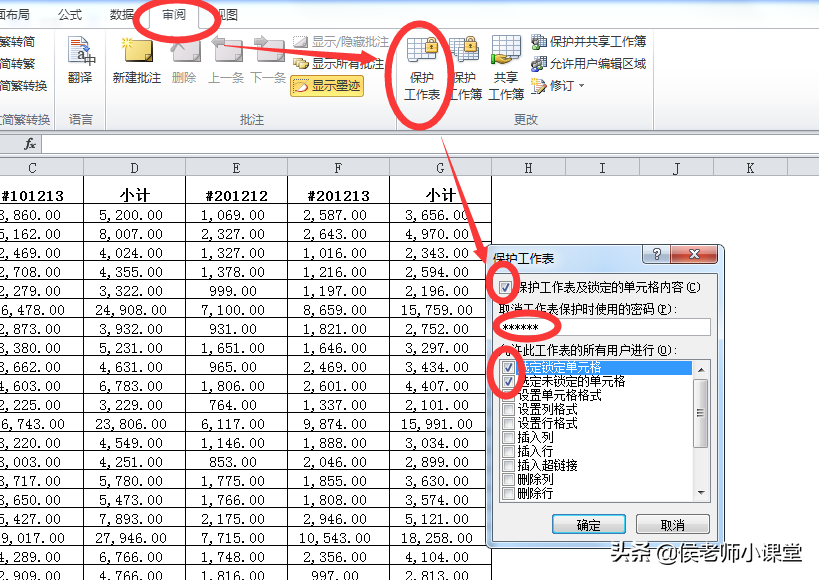The image size is (819, 580).
Task: Go to next comment (下一条)
Action: tap(268, 60)
